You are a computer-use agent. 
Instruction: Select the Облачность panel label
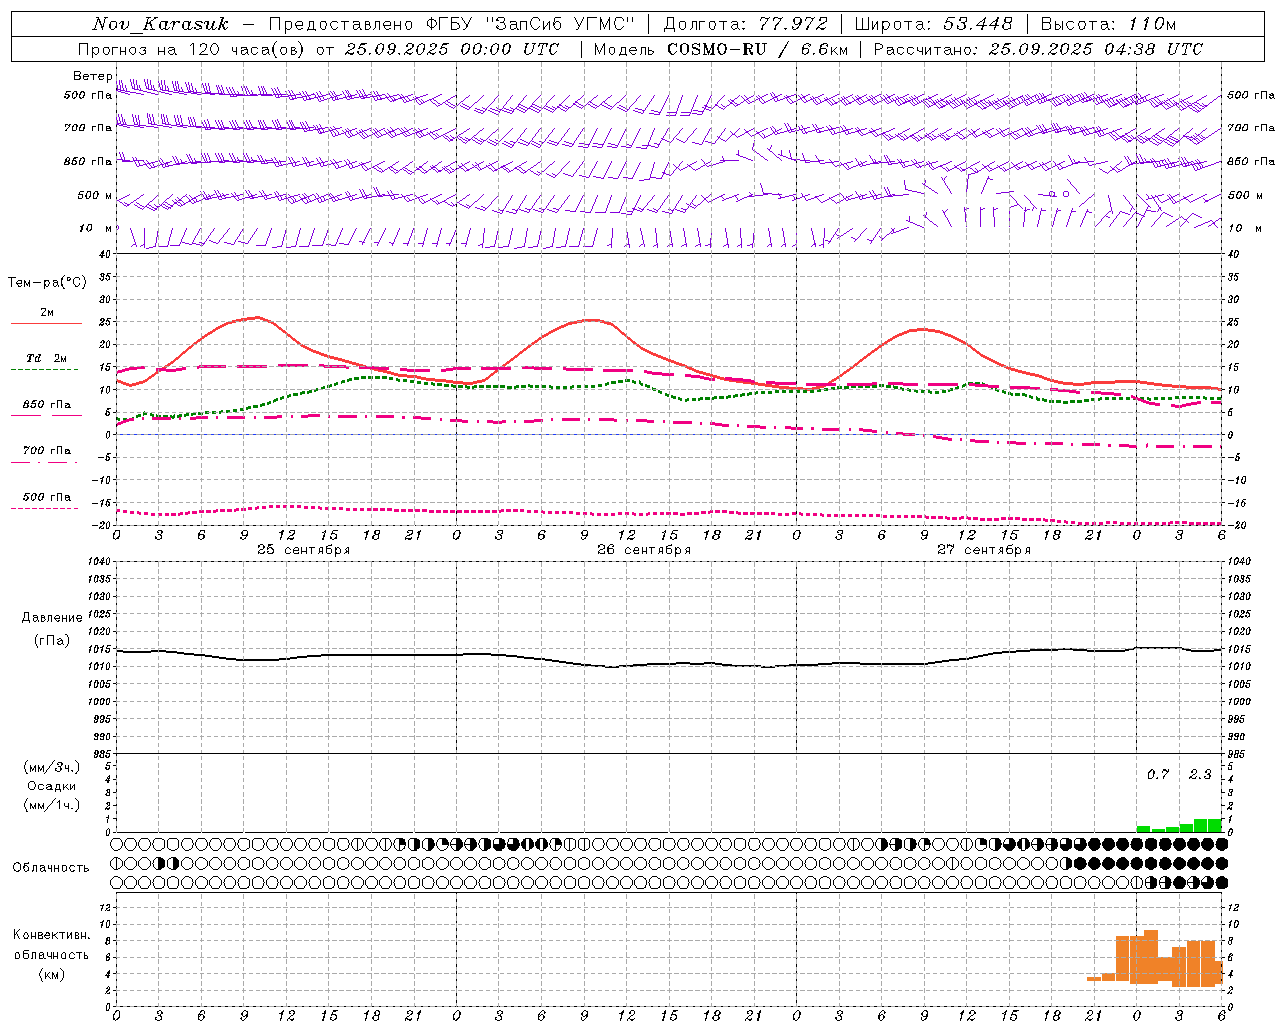click(x=51, y=868)
